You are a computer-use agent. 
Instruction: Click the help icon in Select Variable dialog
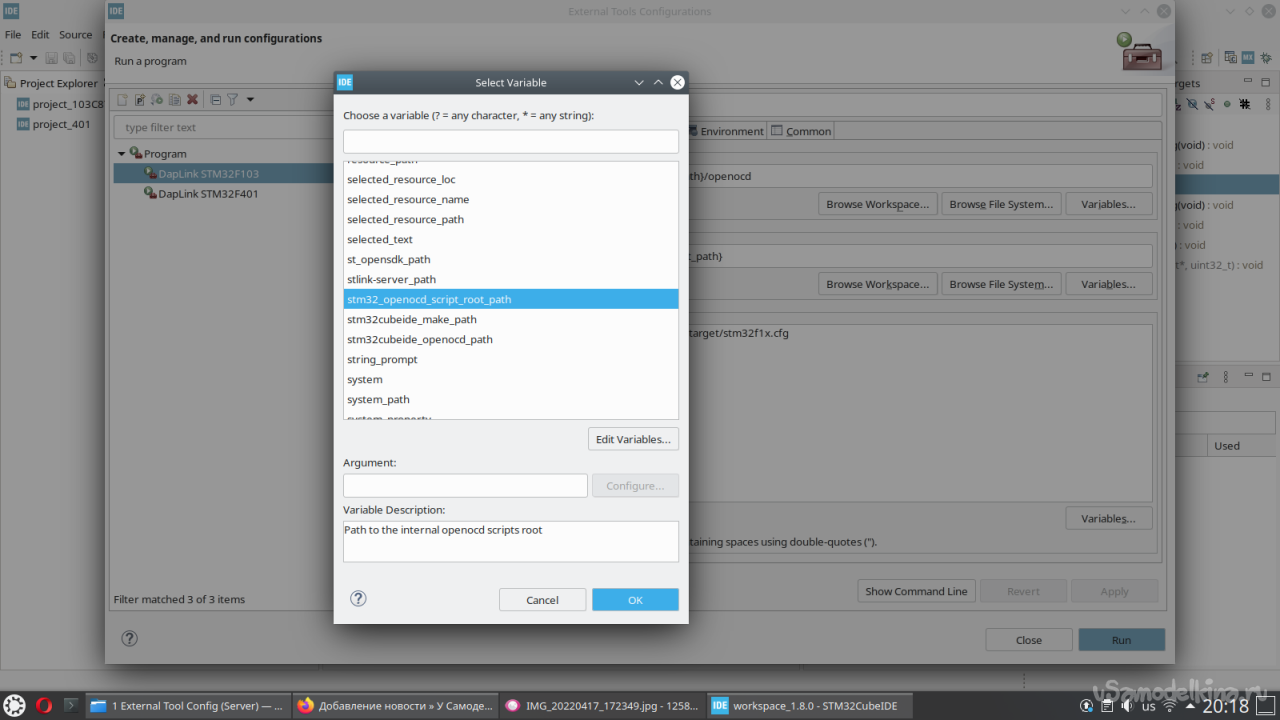[358, 599]
